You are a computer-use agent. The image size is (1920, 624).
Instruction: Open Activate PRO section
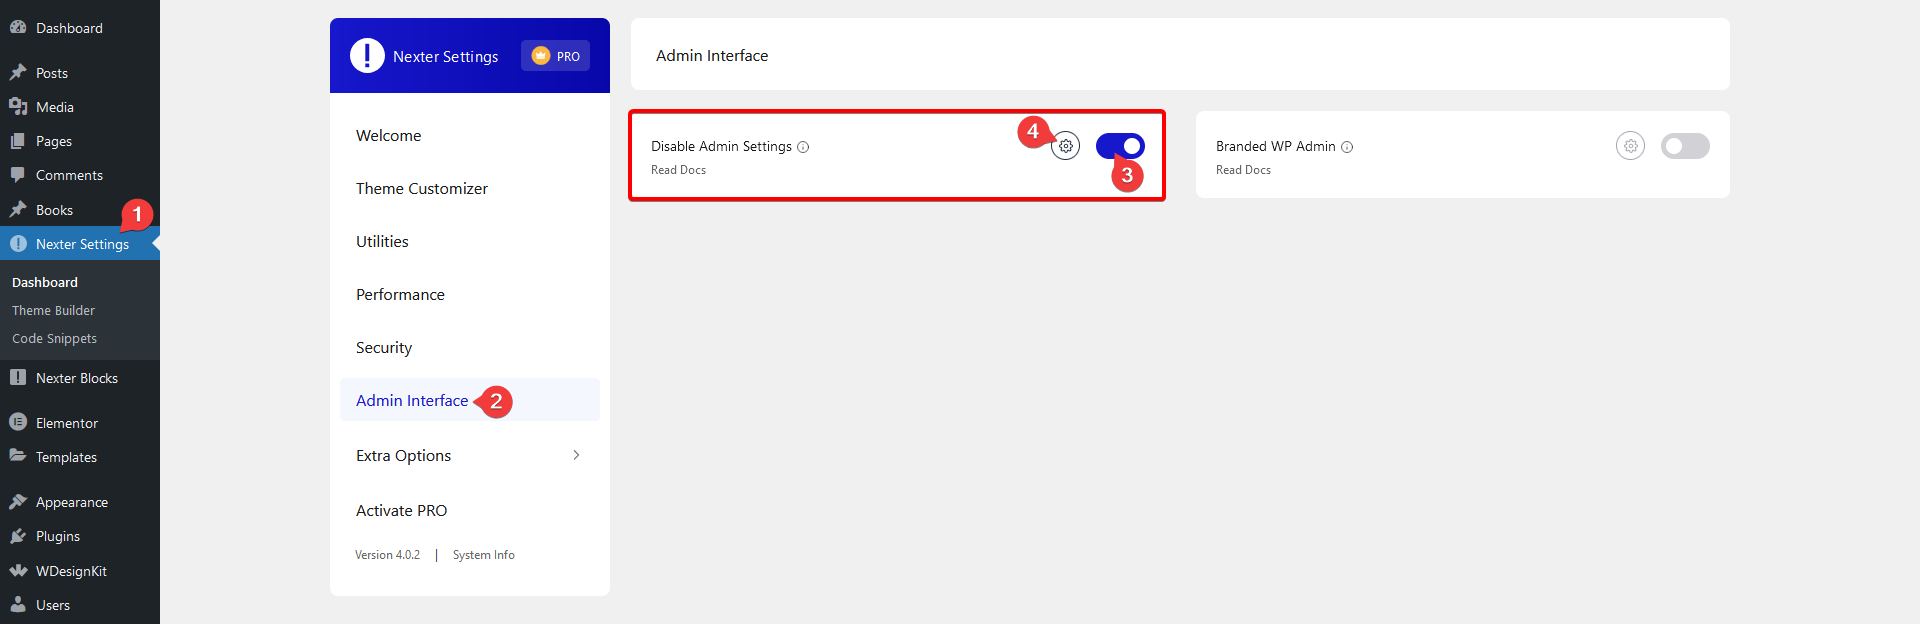coord(401,510)
